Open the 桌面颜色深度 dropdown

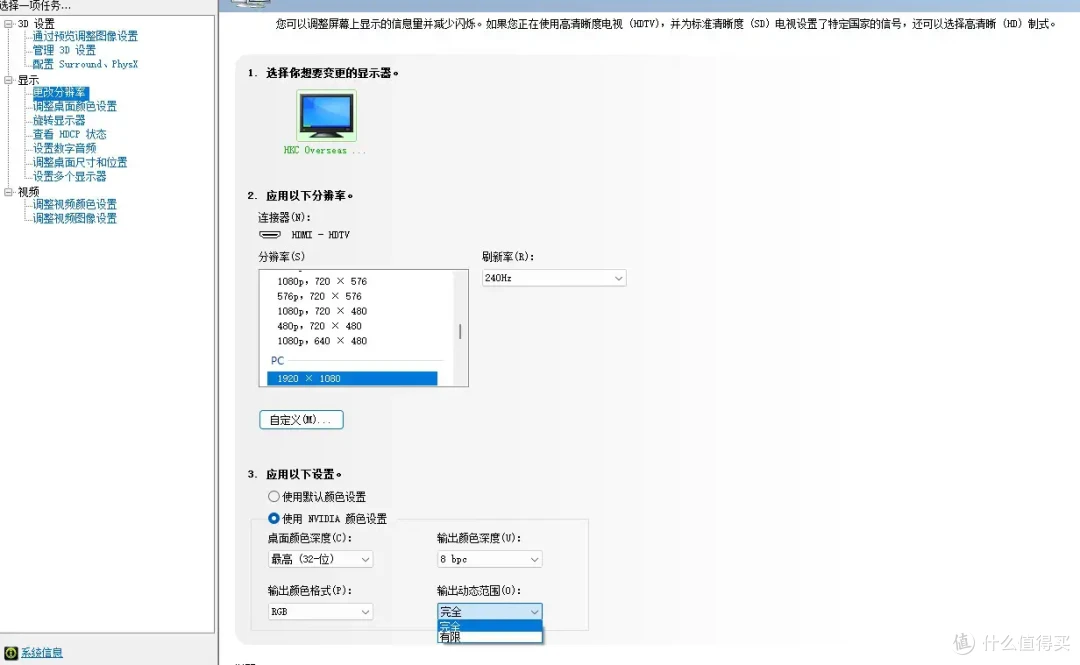coord(320,559)
